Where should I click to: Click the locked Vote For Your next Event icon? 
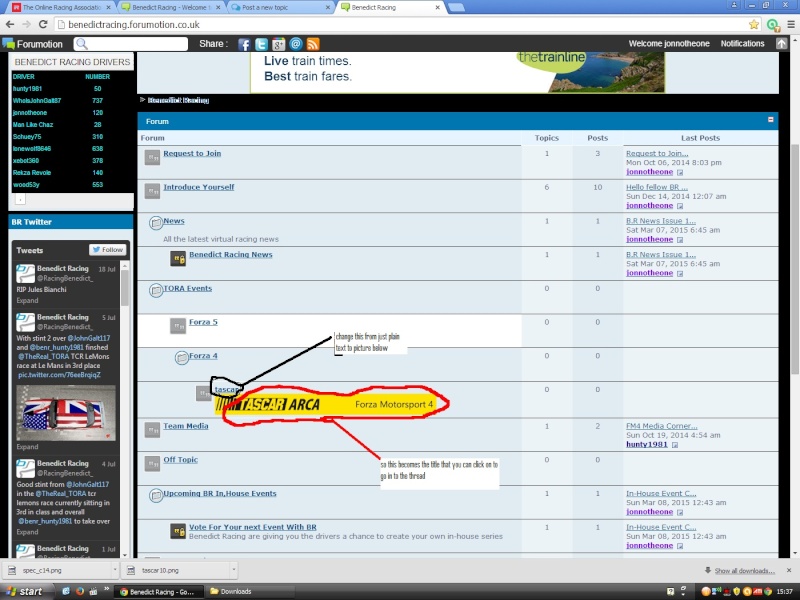tap(178, 532)
